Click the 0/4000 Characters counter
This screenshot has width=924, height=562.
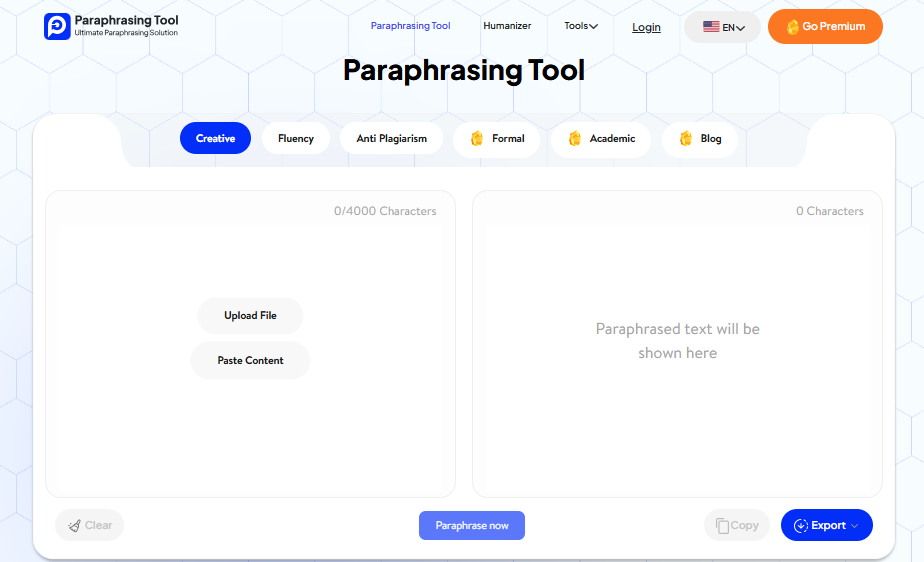pyautogui.click(x=385, y=211)
